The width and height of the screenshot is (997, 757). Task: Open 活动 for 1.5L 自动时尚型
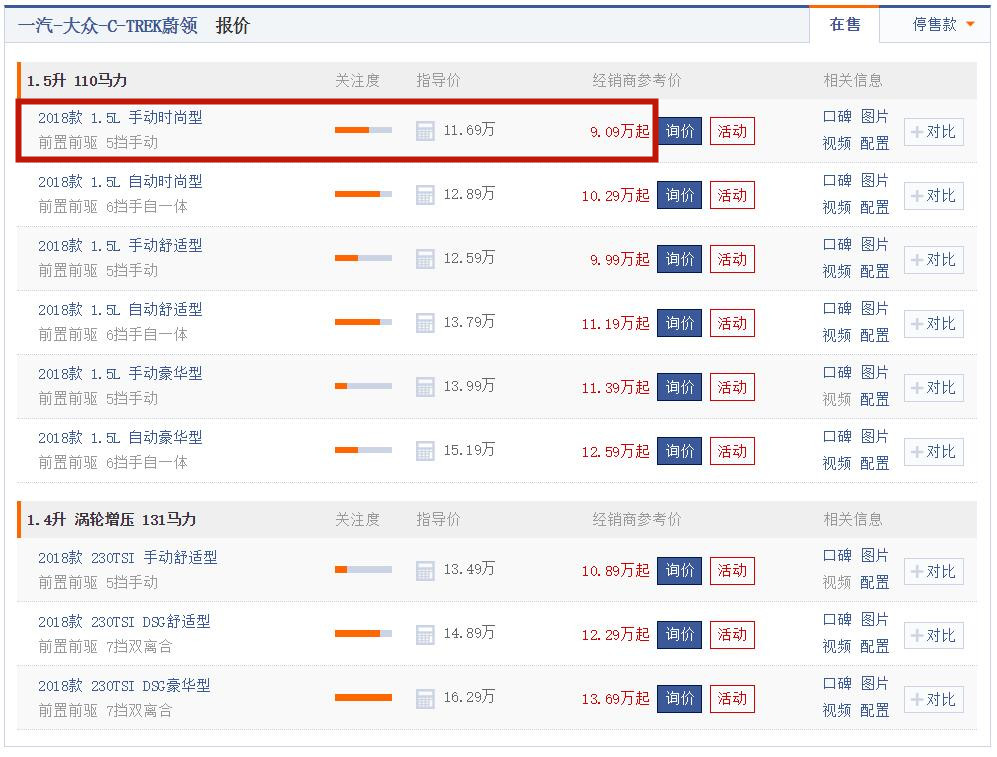(x=732, y=195)
